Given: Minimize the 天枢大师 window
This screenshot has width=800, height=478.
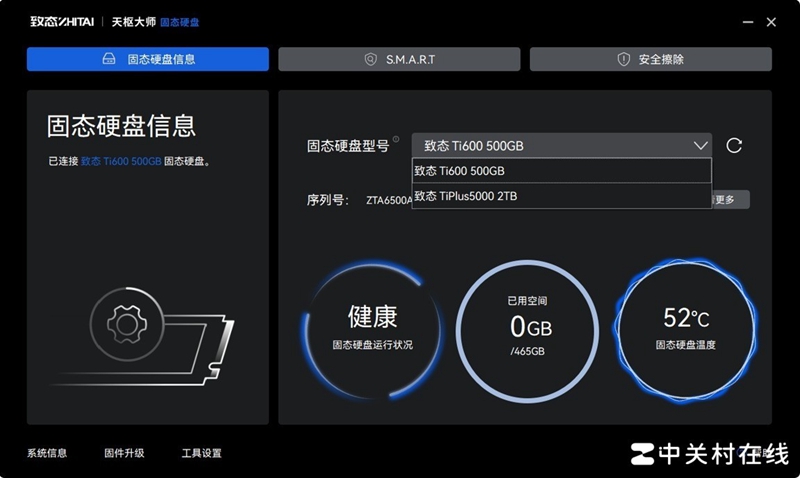Looking at the screenshot, I should [748, 22].
